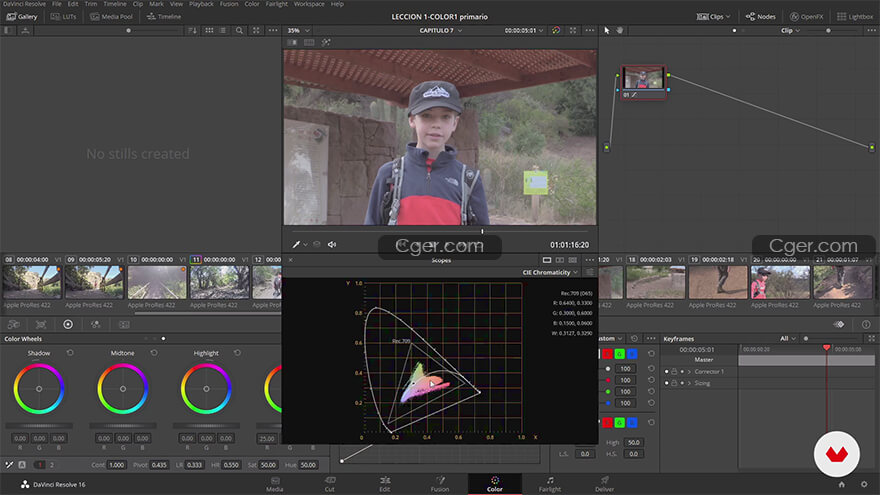The width and height of the screenshot is (880, 495).
Task: Open the Nodes editor panel
Action: click(760, 17)
